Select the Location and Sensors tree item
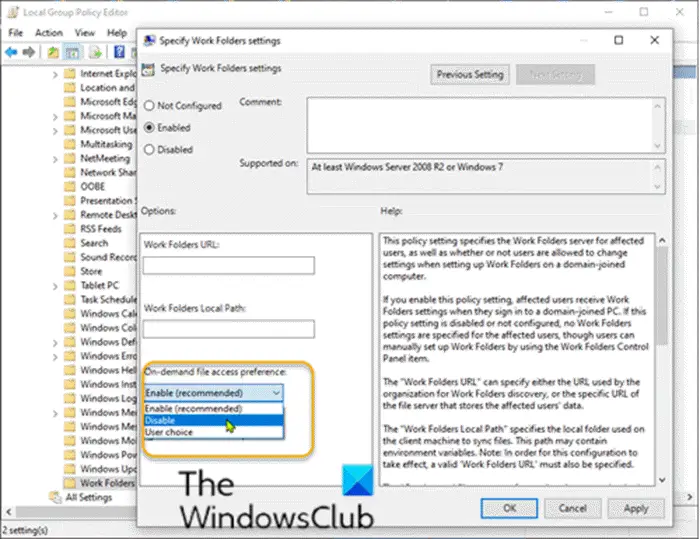This screenshot has width=700, height=539. point(107,88)
